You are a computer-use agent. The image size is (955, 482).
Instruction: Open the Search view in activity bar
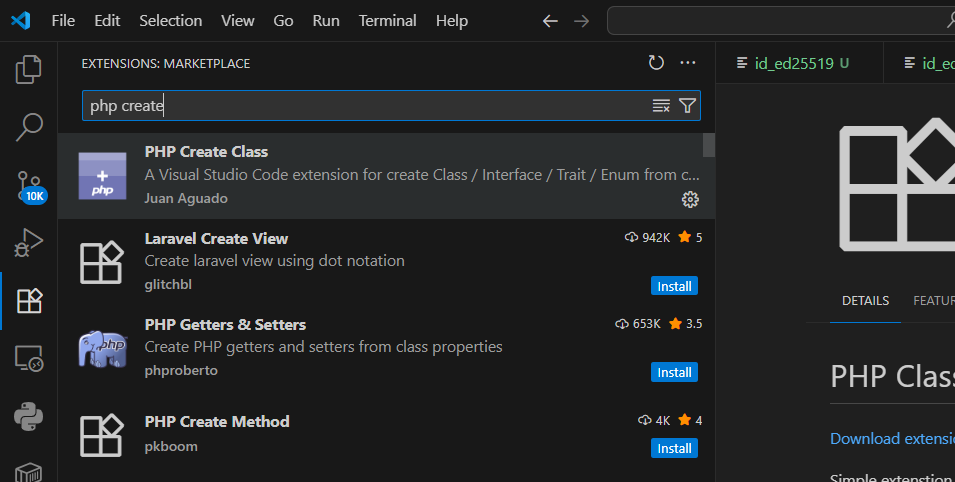(x=29, y=127)
